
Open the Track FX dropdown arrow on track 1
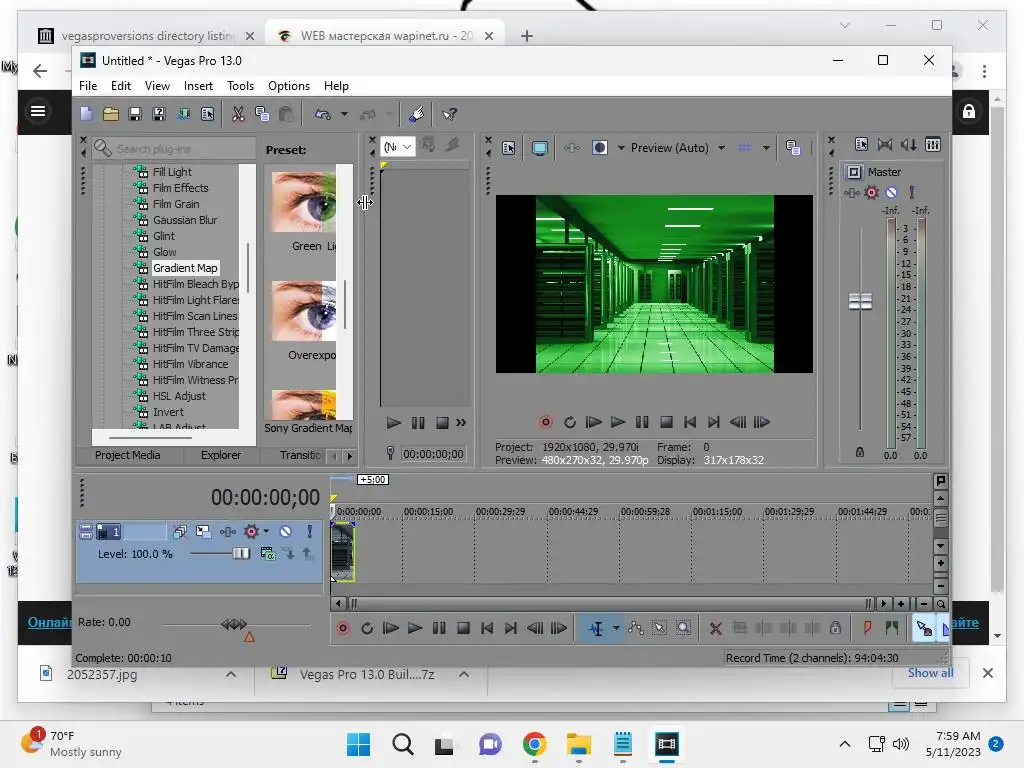[x=266, y=532]
